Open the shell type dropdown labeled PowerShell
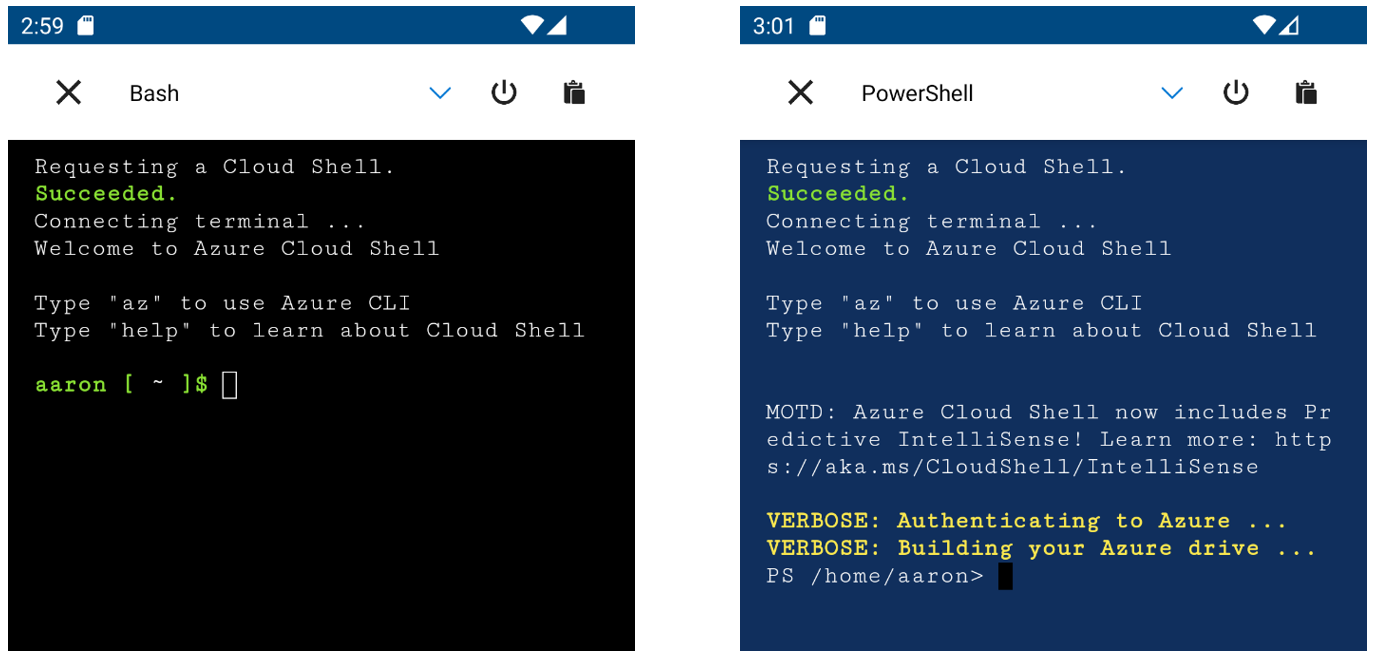The width and height of the screenshot is (1378, 651). click(x=1172, y=92)
